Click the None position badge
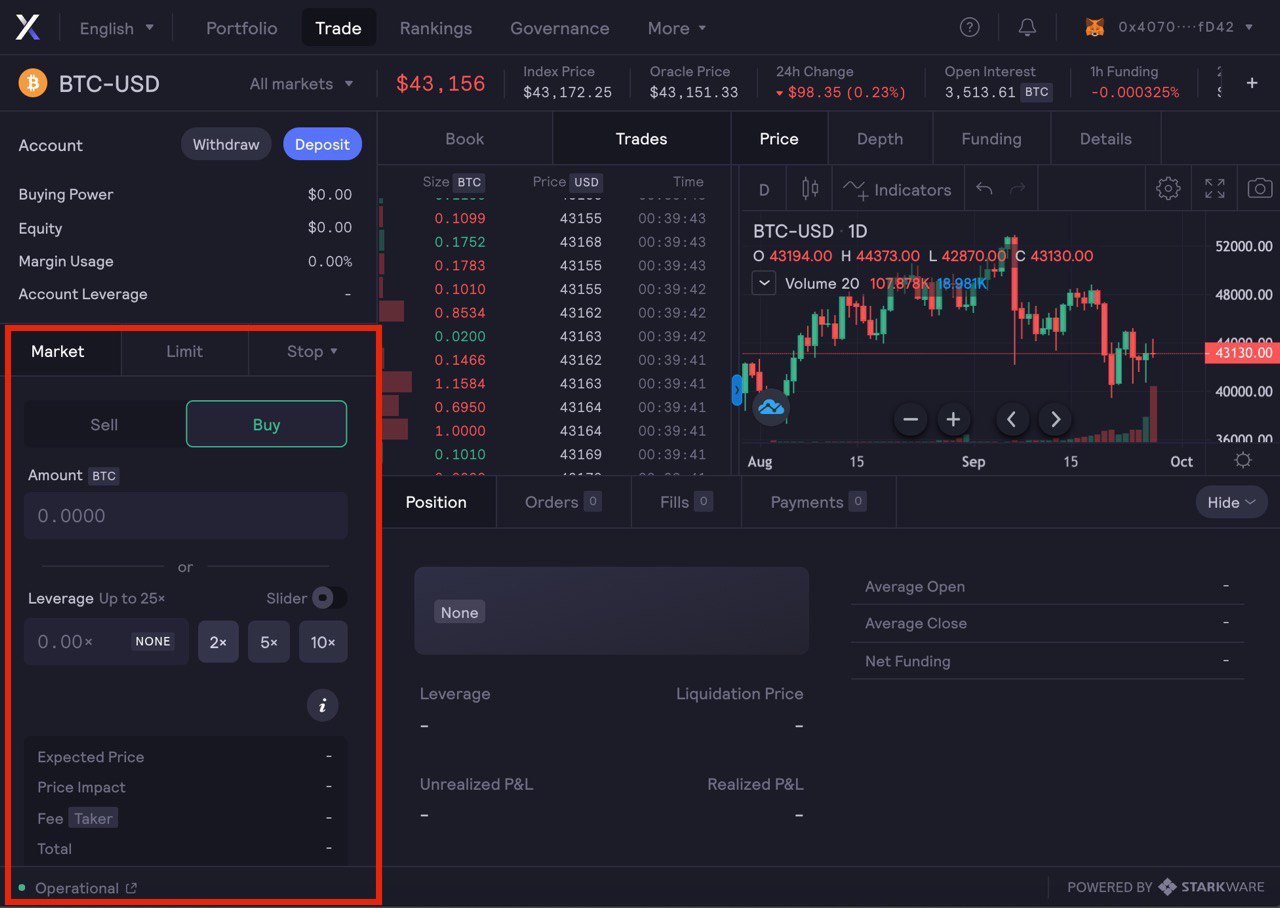 459,613
